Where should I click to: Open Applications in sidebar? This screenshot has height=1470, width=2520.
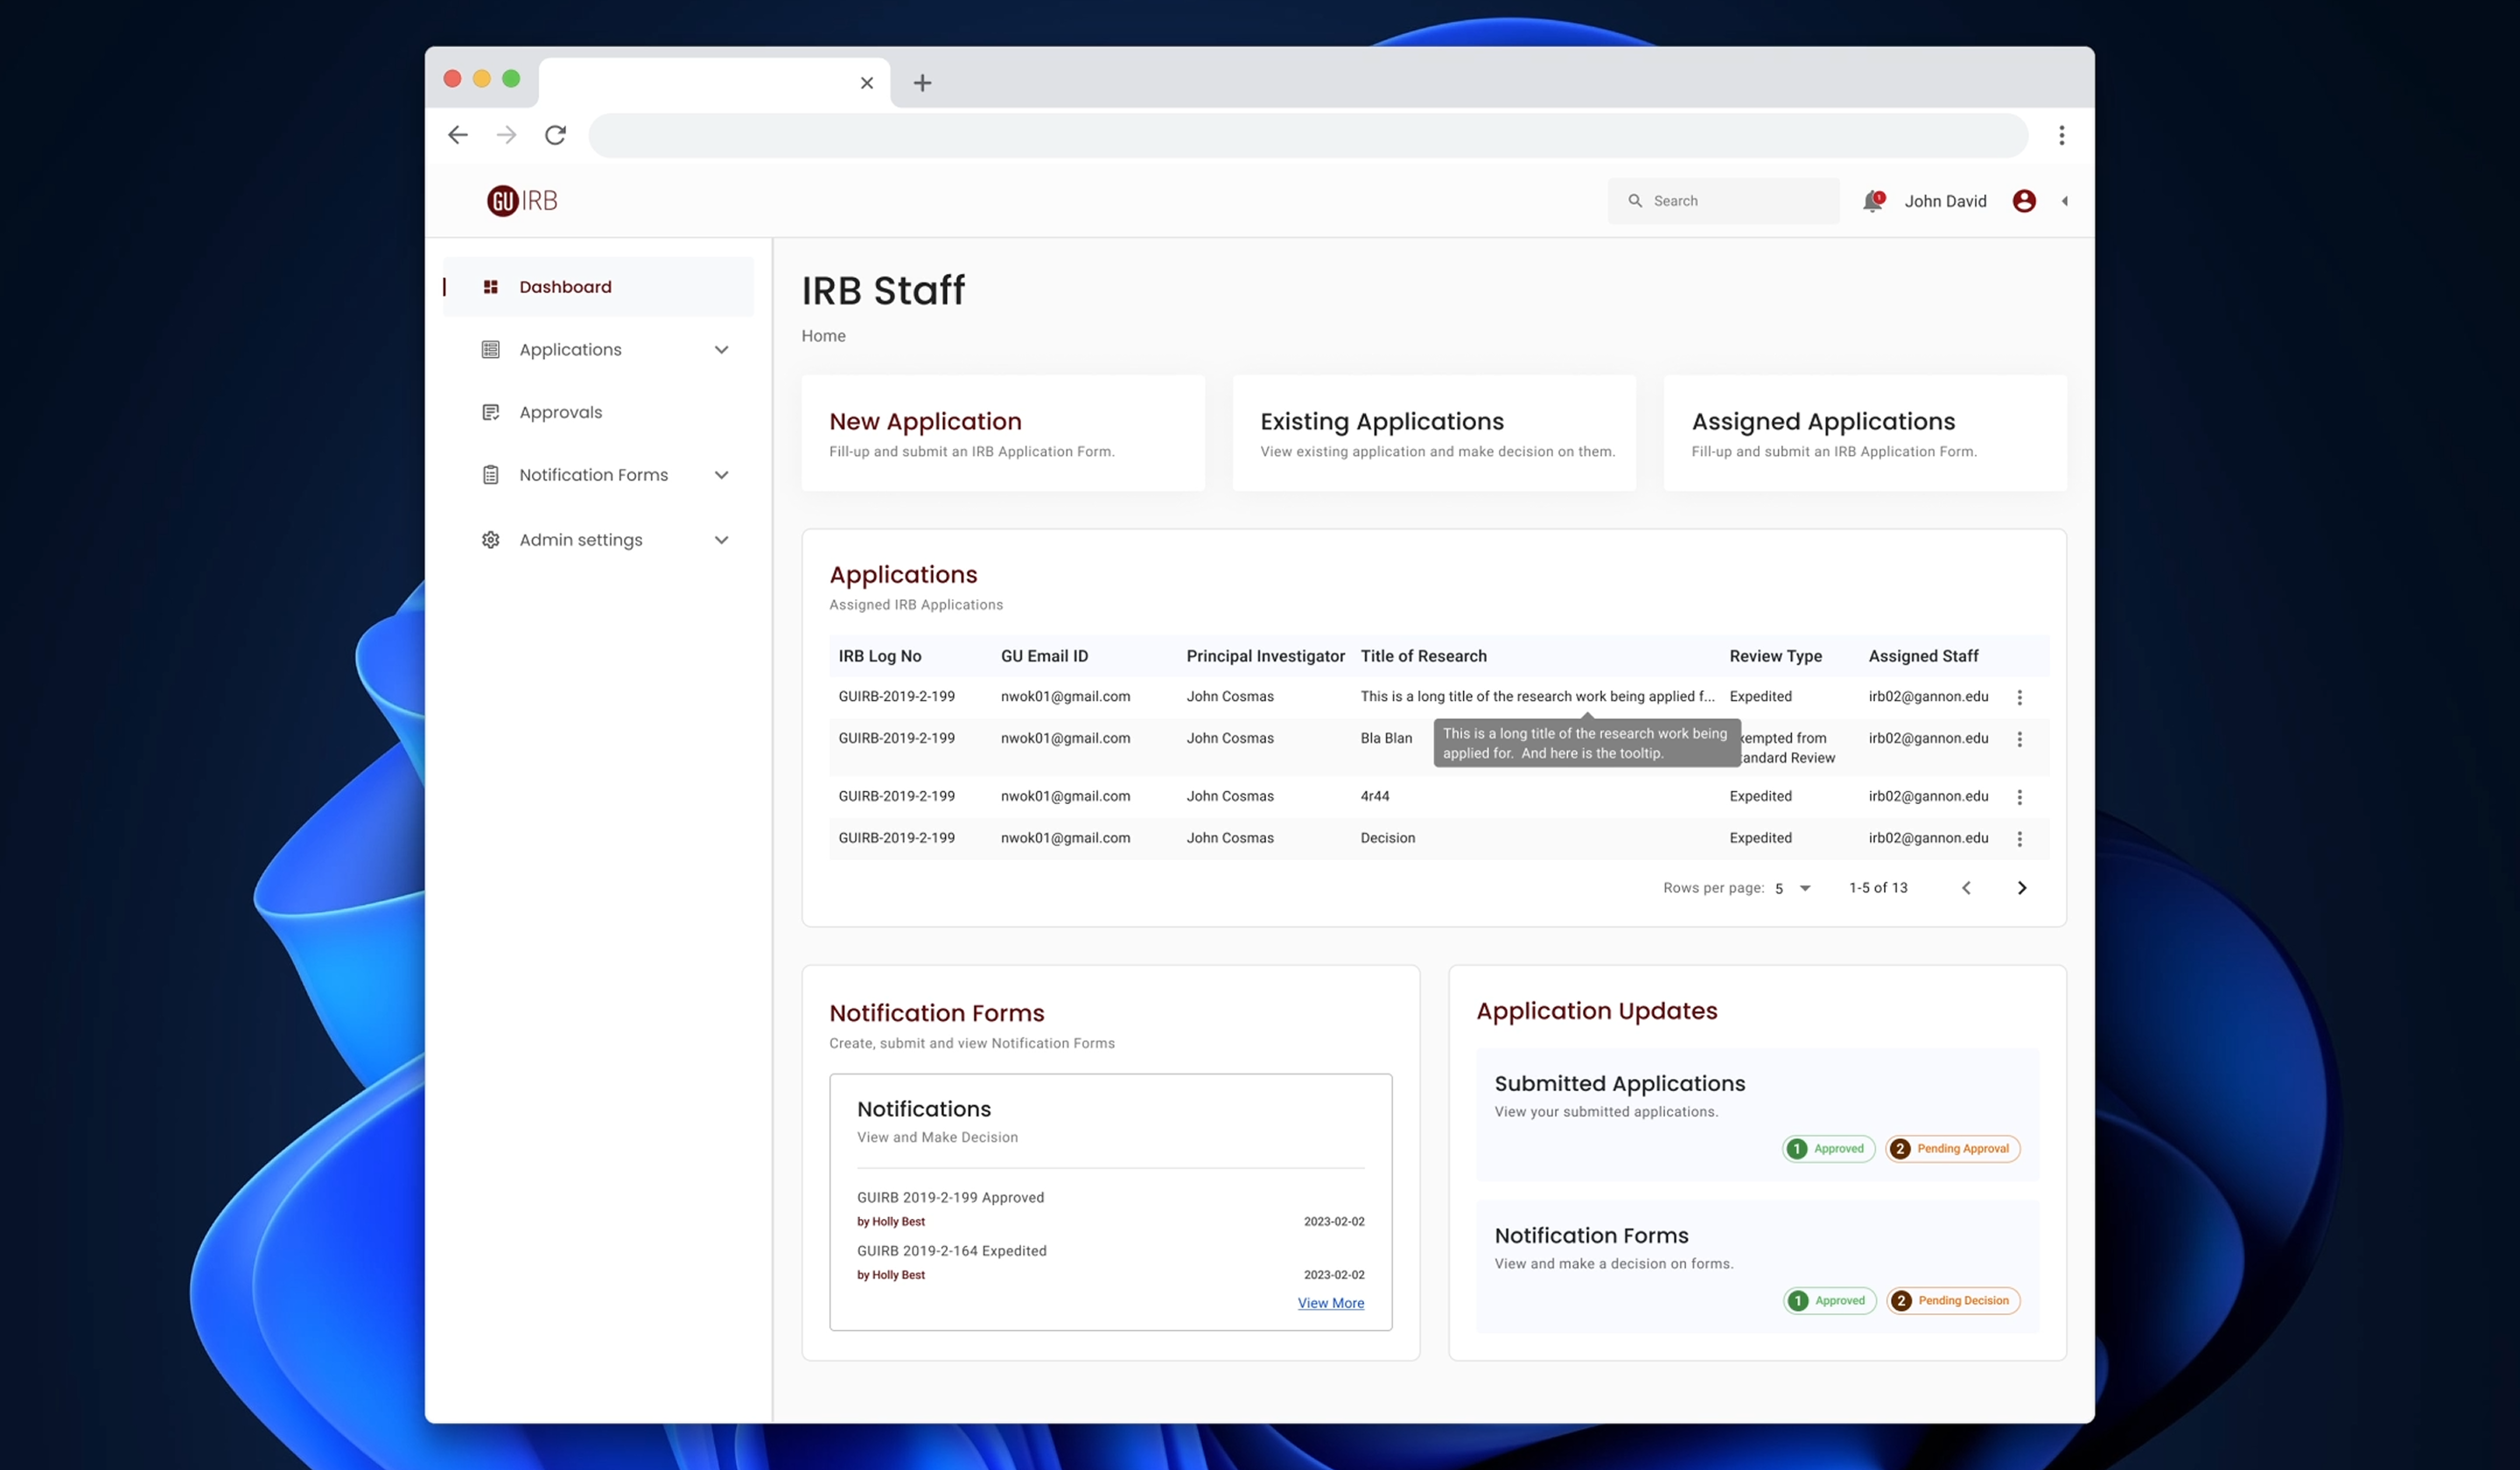pyautogui.click(x=598, y=350)
